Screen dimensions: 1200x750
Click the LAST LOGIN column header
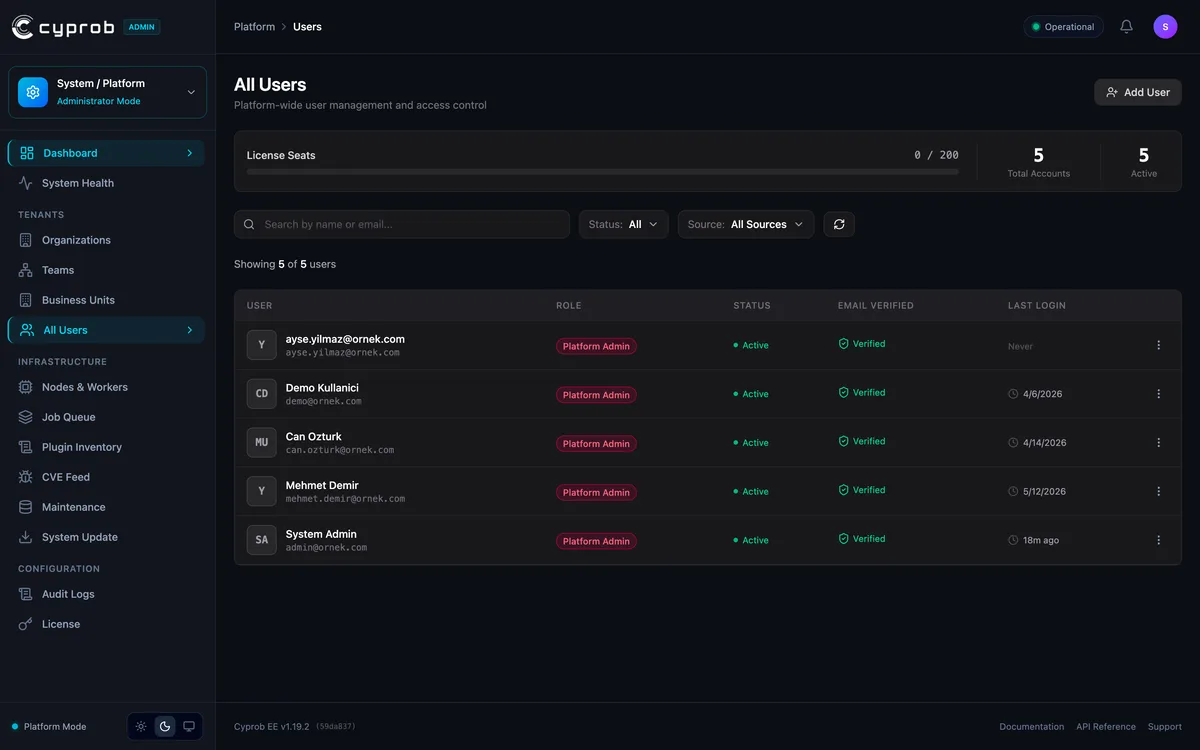pyautogui.click(x=1037, y=305)
